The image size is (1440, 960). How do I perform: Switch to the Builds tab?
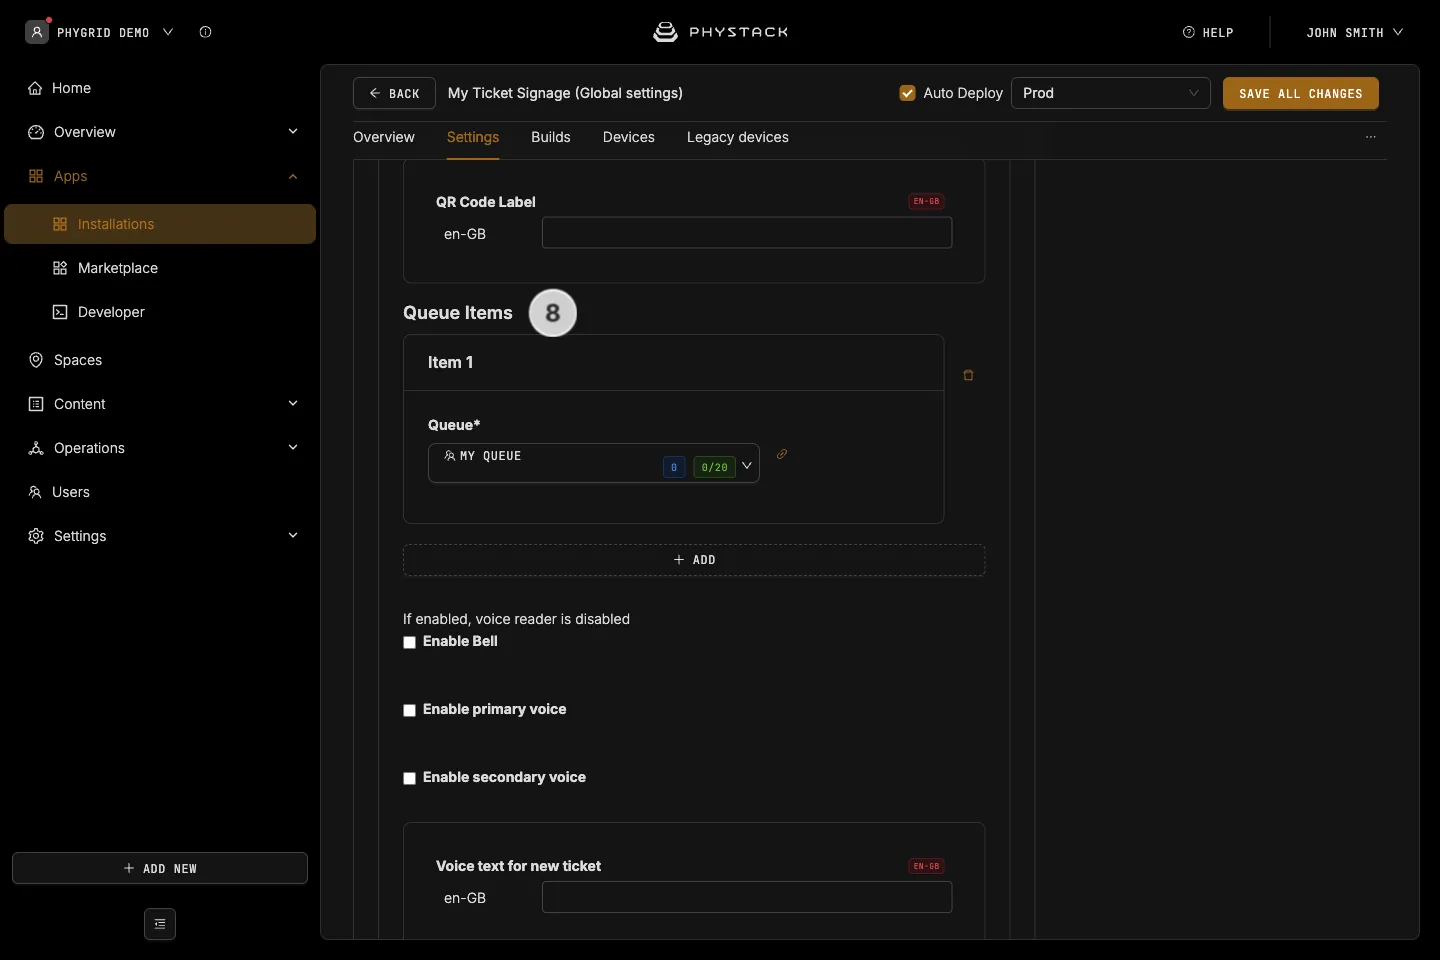(551, 137)
